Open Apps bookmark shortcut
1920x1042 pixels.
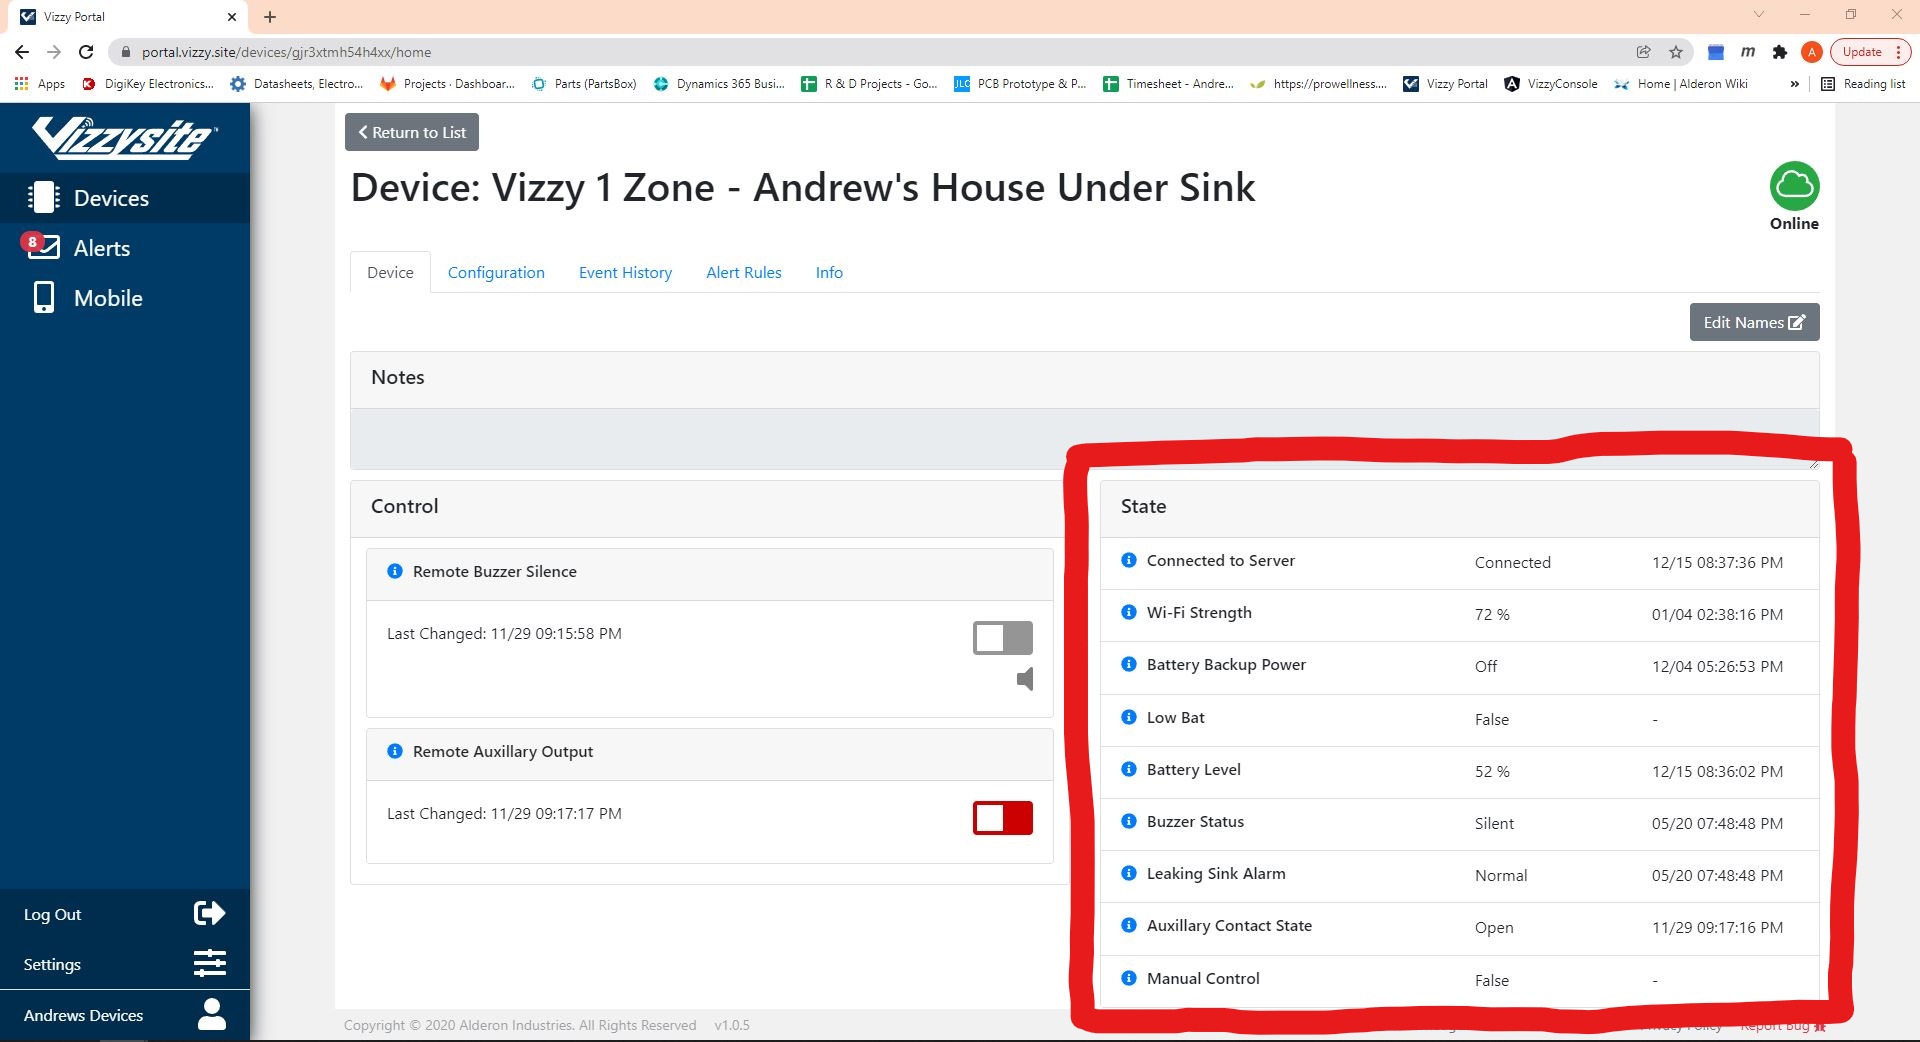40,84
